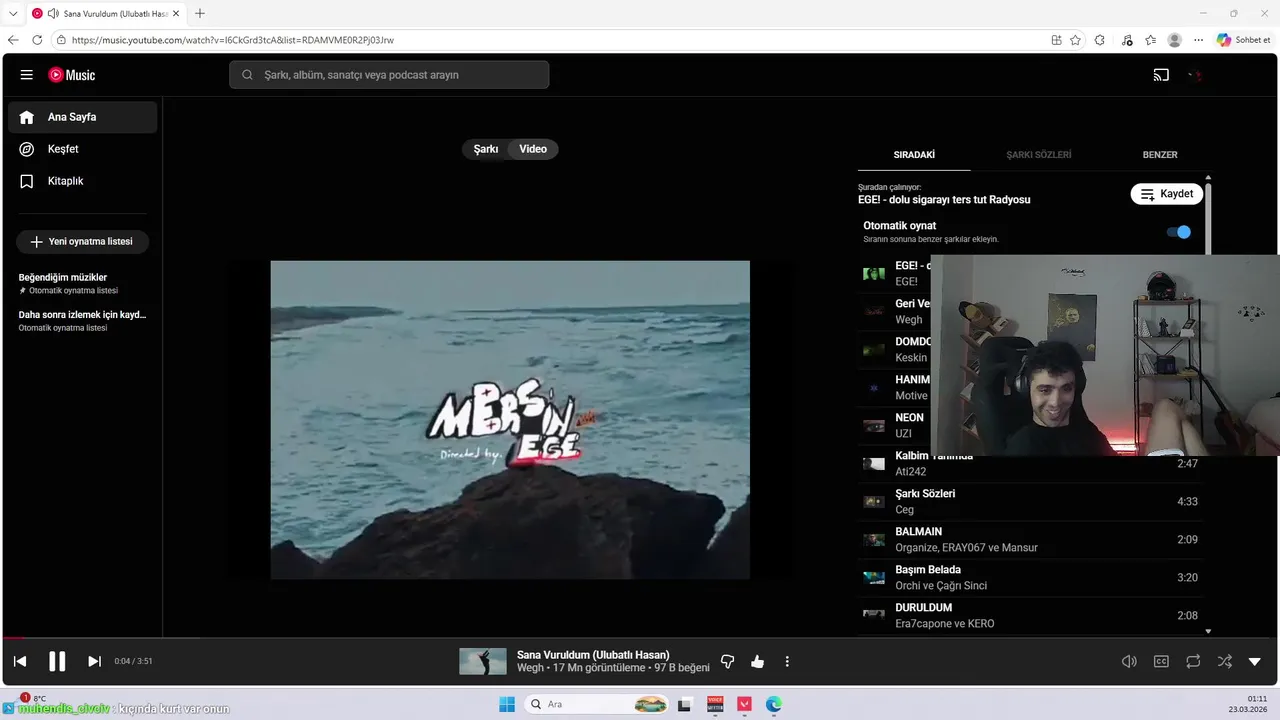Click the volume speaker icon
Image resolution: width=1280 pixels, height=720 pixels.
coord(1129,661)
